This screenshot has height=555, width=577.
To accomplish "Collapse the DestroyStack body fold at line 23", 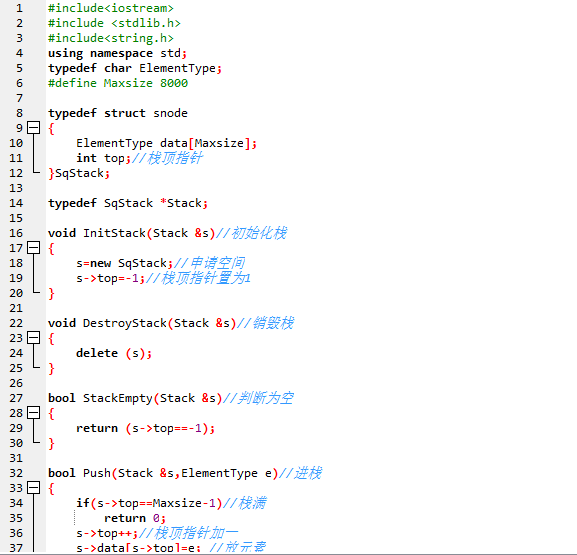I will [x=33, y=338].
